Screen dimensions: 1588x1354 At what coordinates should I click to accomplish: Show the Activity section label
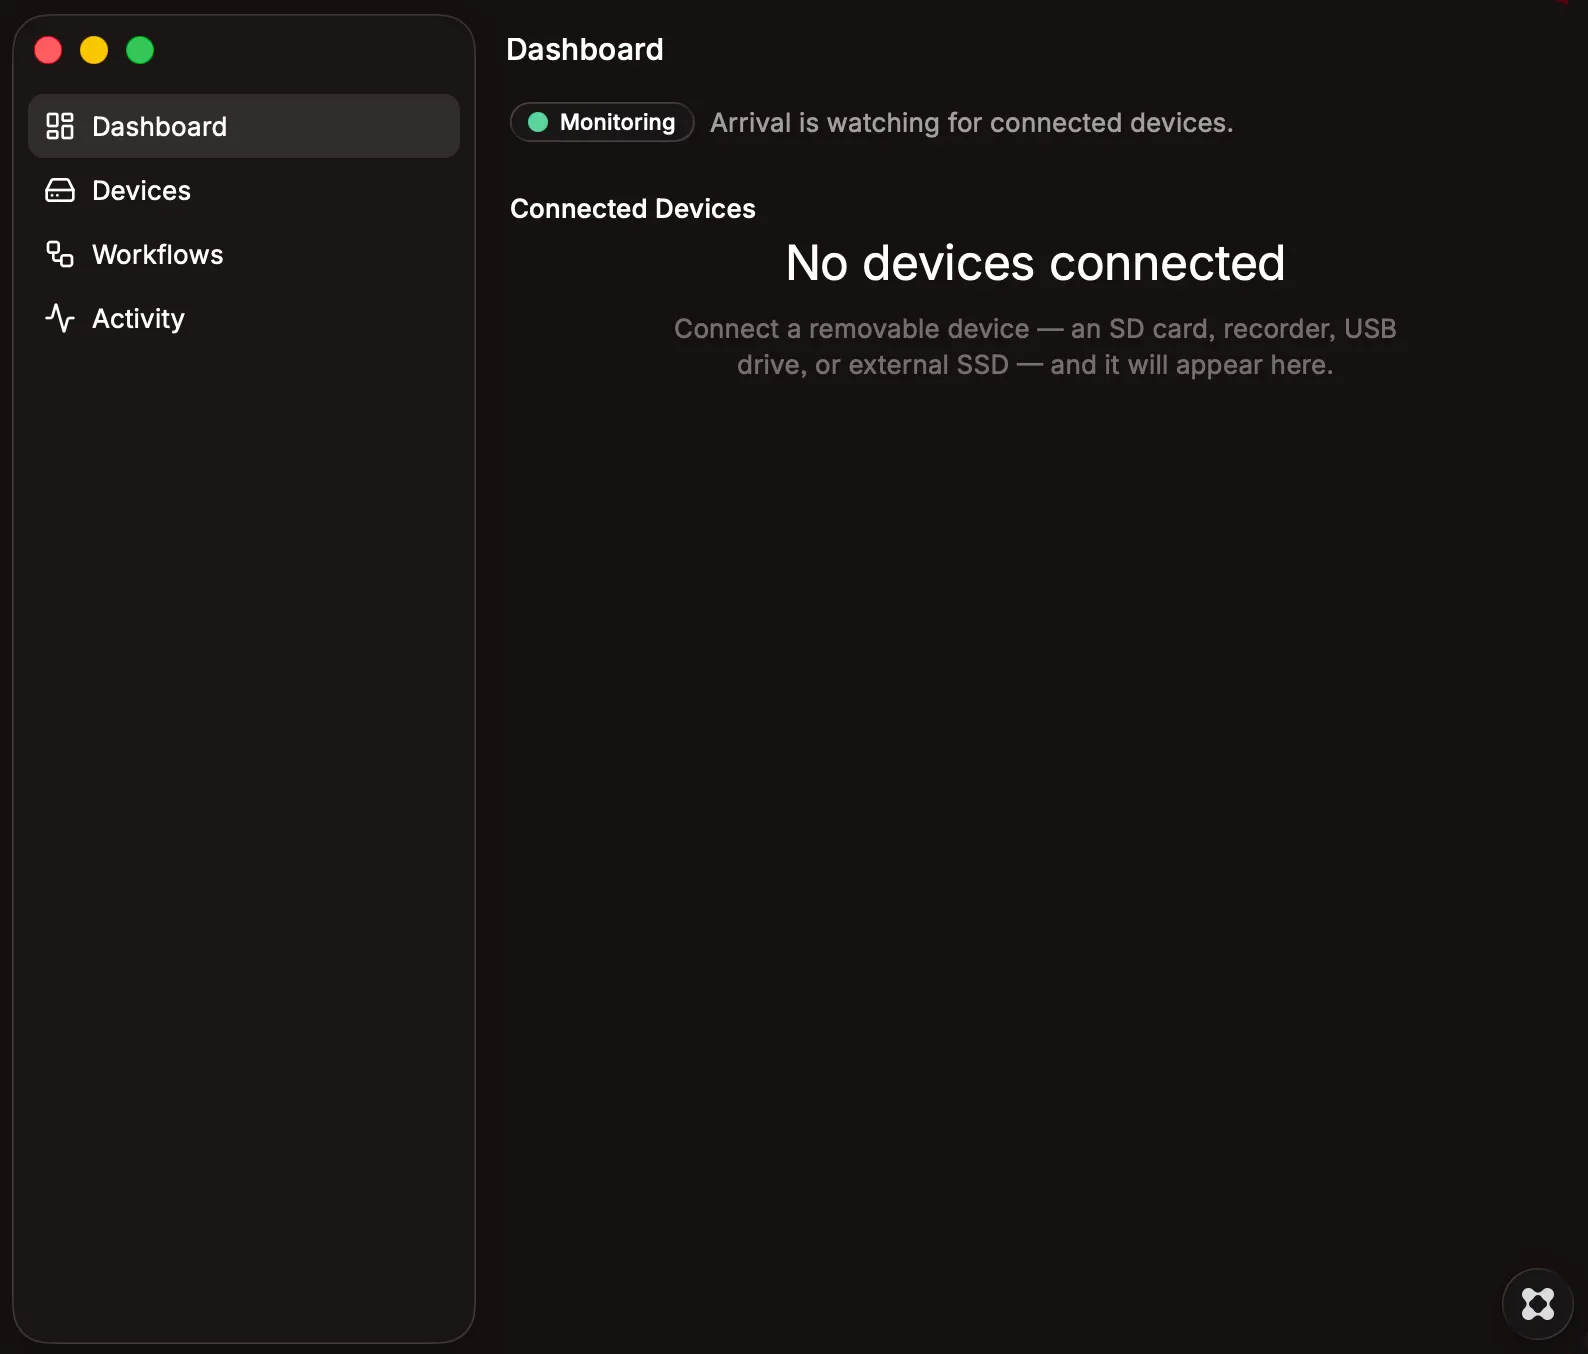tap(138, 318)
